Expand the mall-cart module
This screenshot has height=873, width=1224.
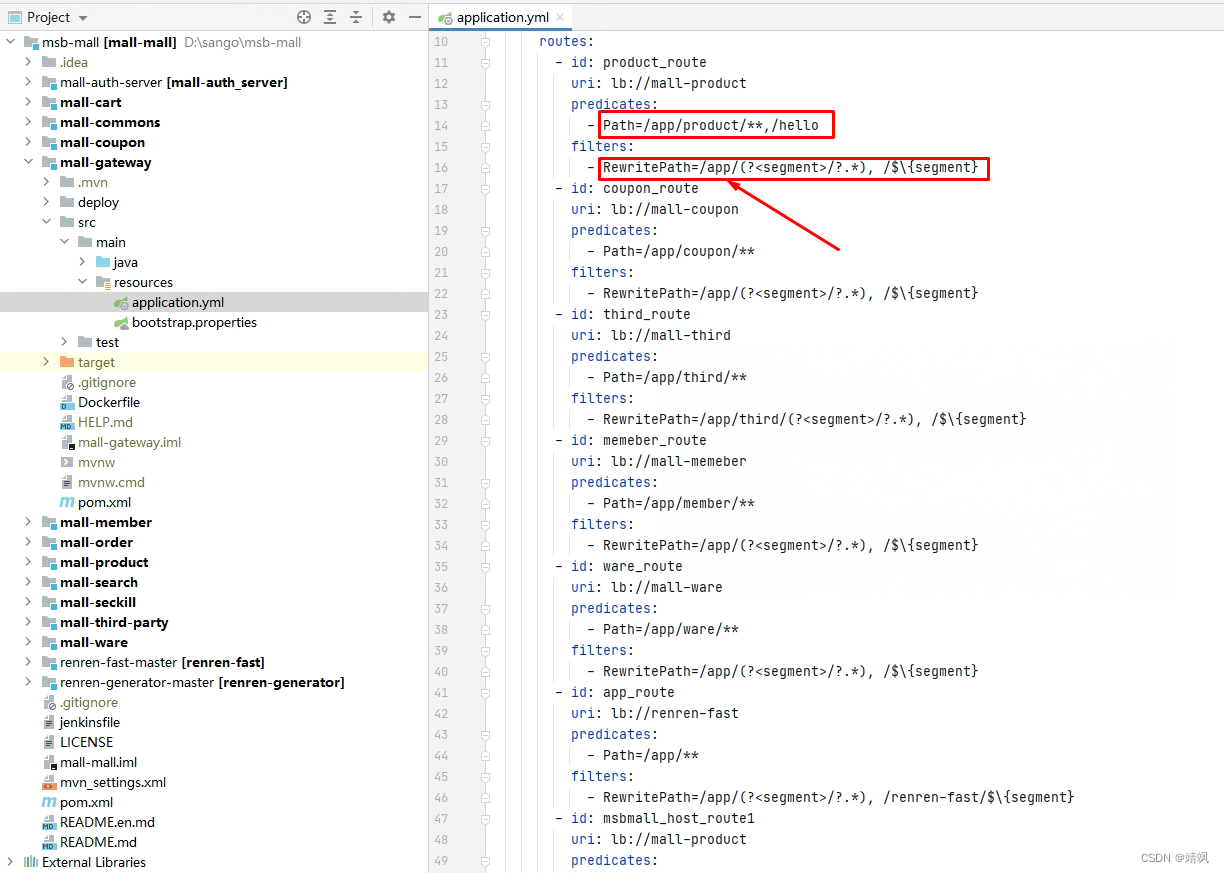tap(29, 102)
